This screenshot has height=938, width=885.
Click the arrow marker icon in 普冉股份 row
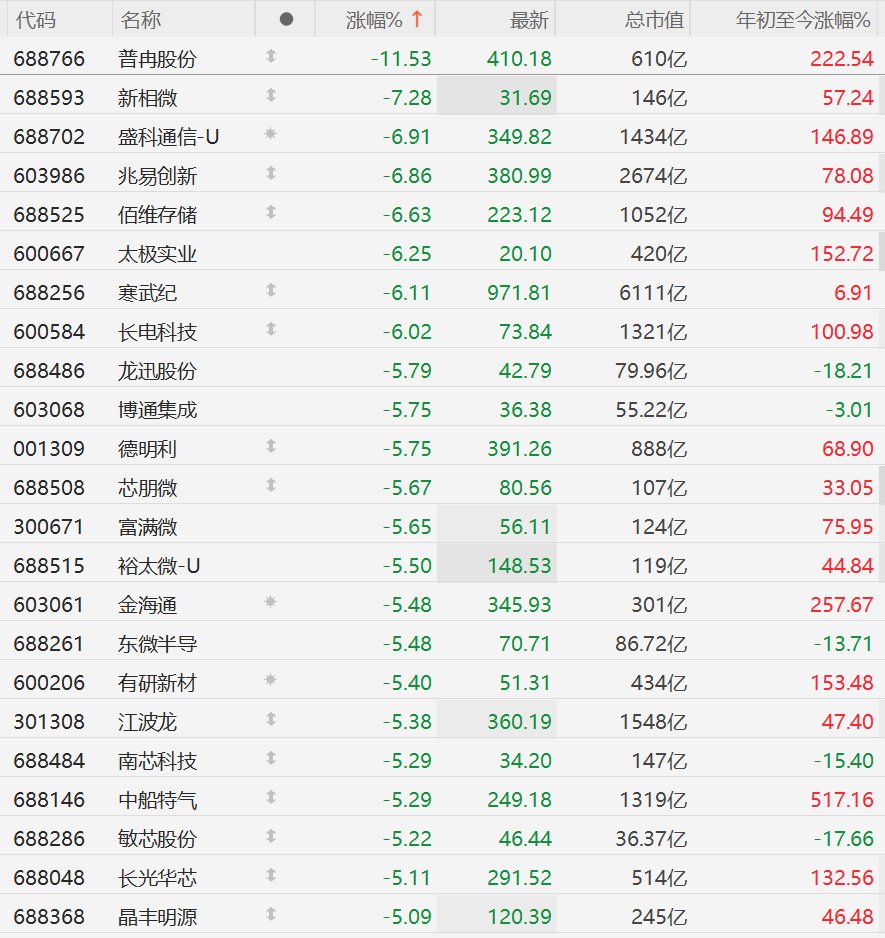[270, 56]
